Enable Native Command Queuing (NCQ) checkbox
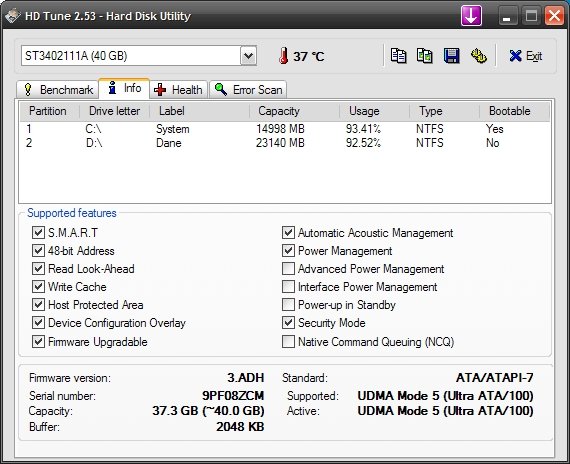Image resolution: width=570 pixels, height=464 pixels. coord(288,342)
